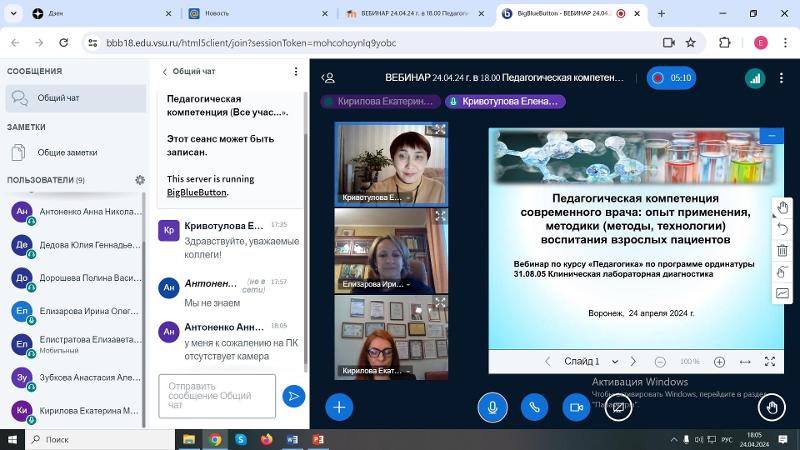Toggle the webcam sharing button
Screen dimensions: 800x450
pyautogui.click(x=576, y=407)
